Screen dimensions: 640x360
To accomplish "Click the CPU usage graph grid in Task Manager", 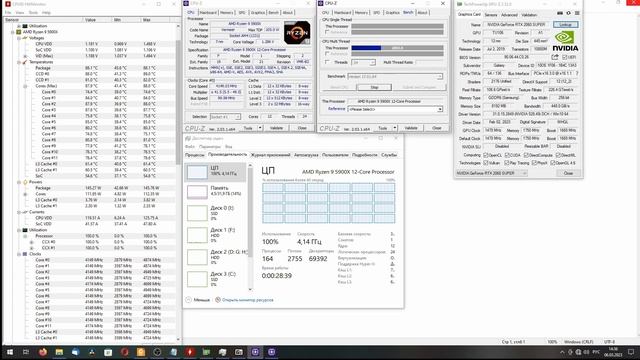I will tap(329, 203).
